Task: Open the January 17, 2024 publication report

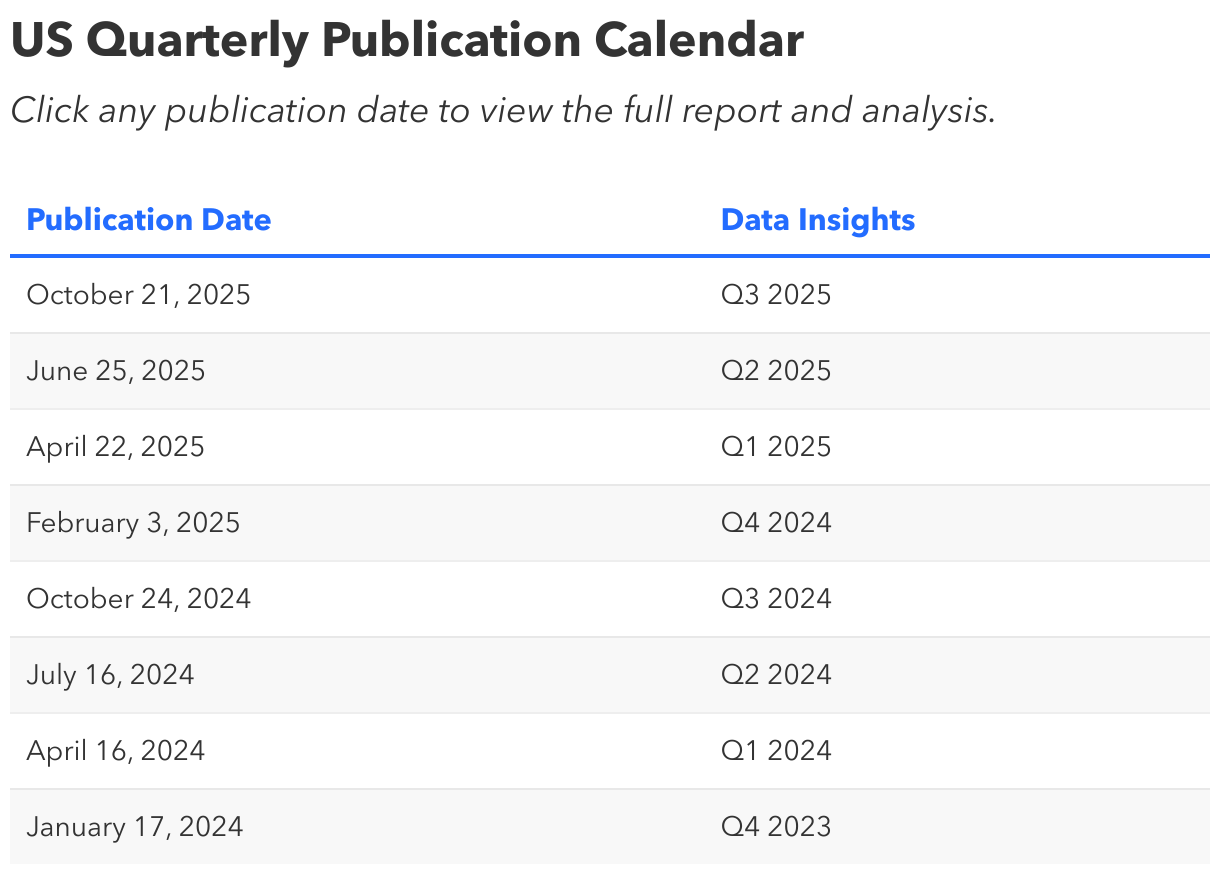Action: click(x=135, y=827)
